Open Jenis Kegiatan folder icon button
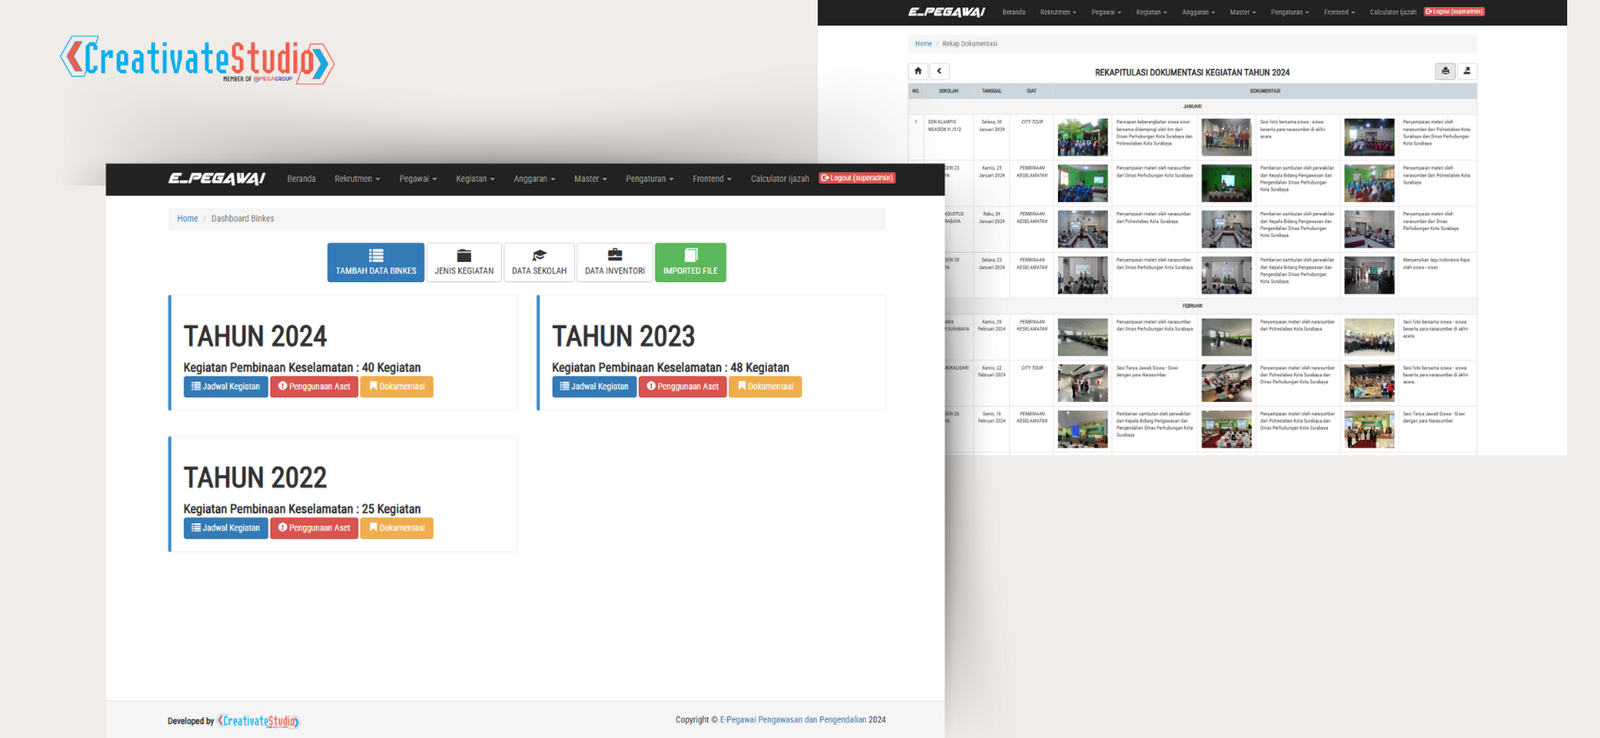1600x738 pixels. point(464,262)
